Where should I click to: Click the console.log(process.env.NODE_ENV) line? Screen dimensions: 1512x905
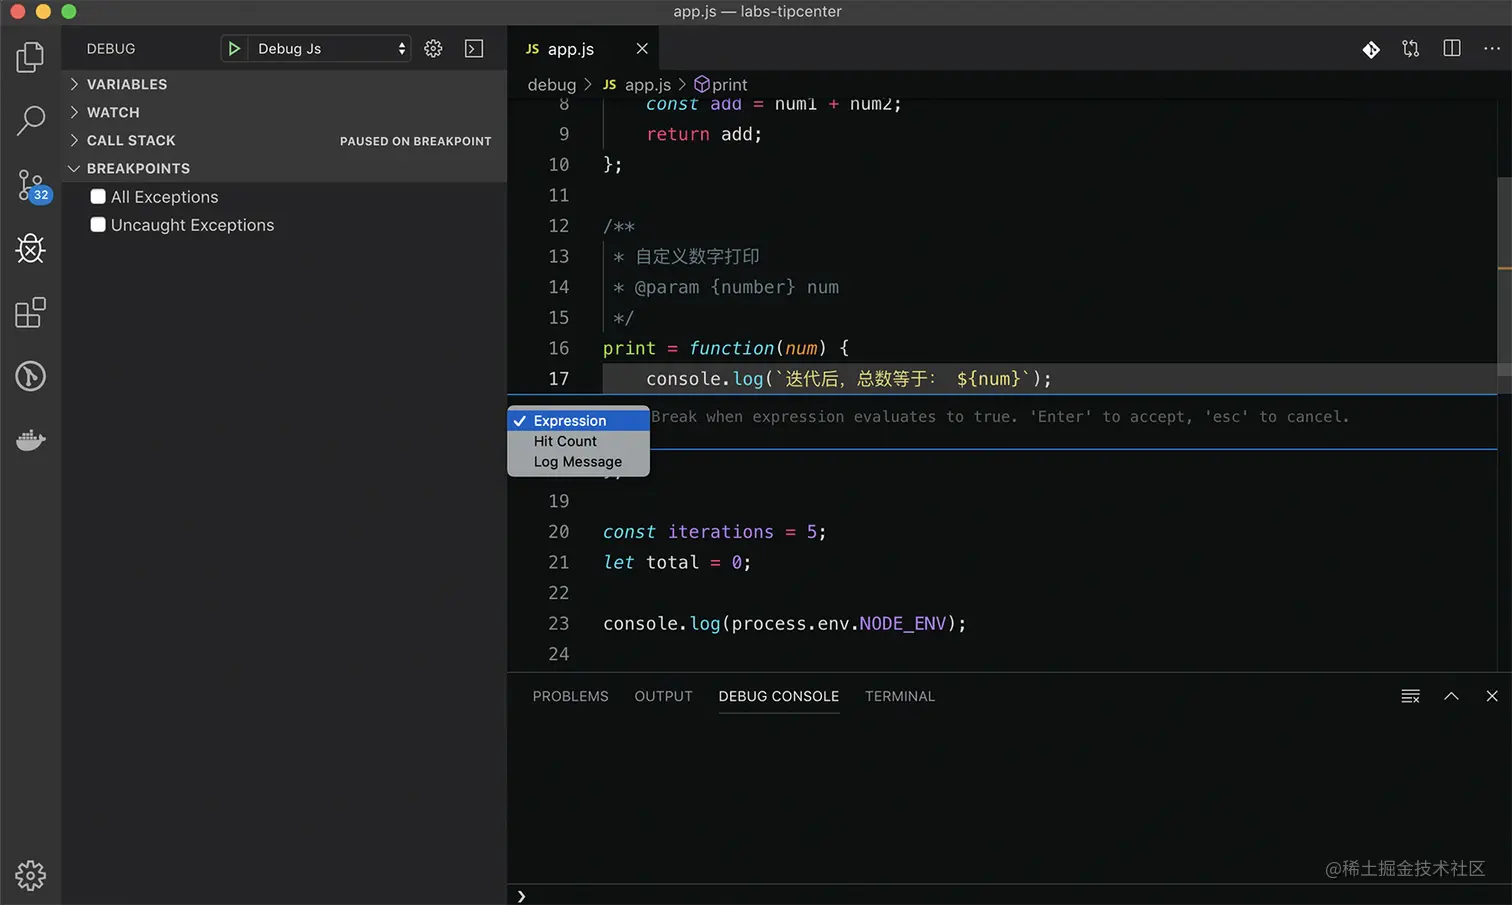[785, 624]
